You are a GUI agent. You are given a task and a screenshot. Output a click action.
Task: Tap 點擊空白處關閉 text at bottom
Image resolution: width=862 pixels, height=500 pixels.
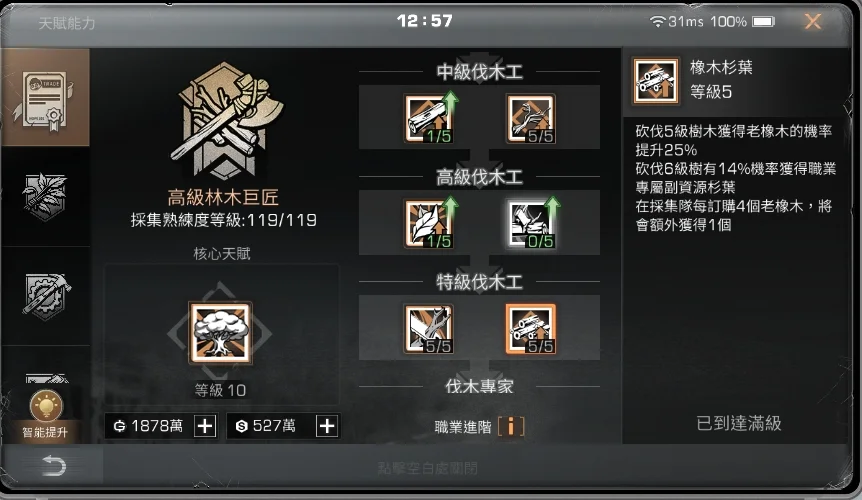(x=427, y=468)
